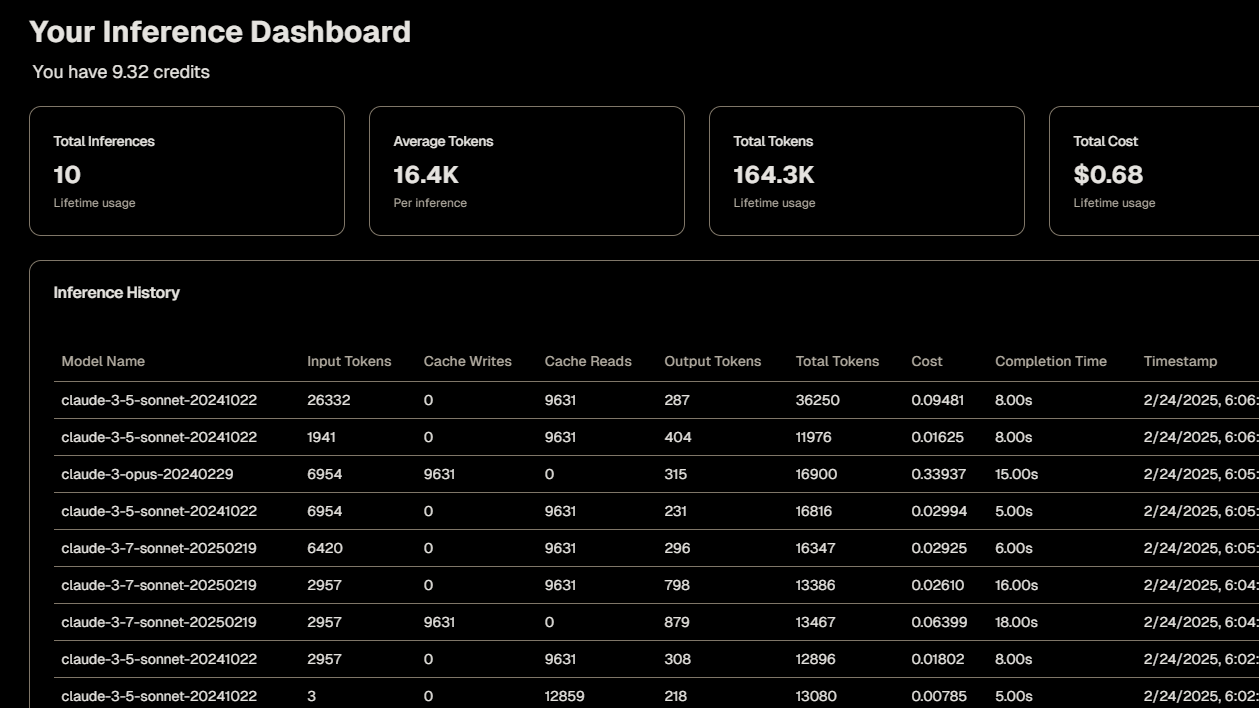Click the $0.68 Total Cost value
The width and height of the screenshot is (1259, 708).
pos(1108,175)
